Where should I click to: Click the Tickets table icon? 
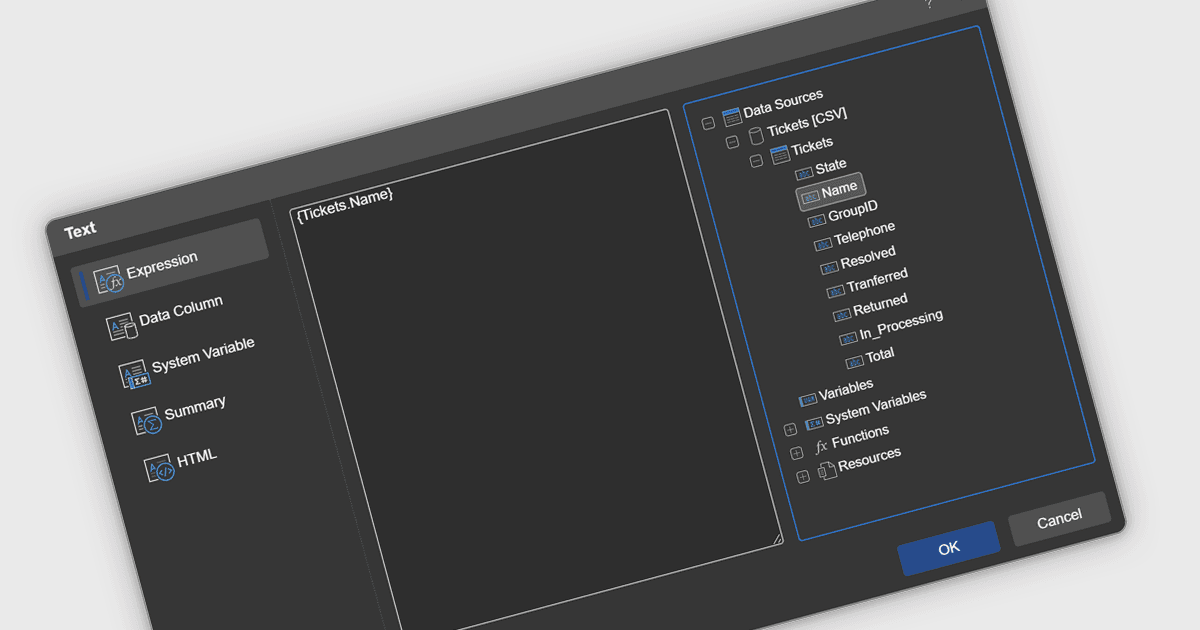click(780, 155)
